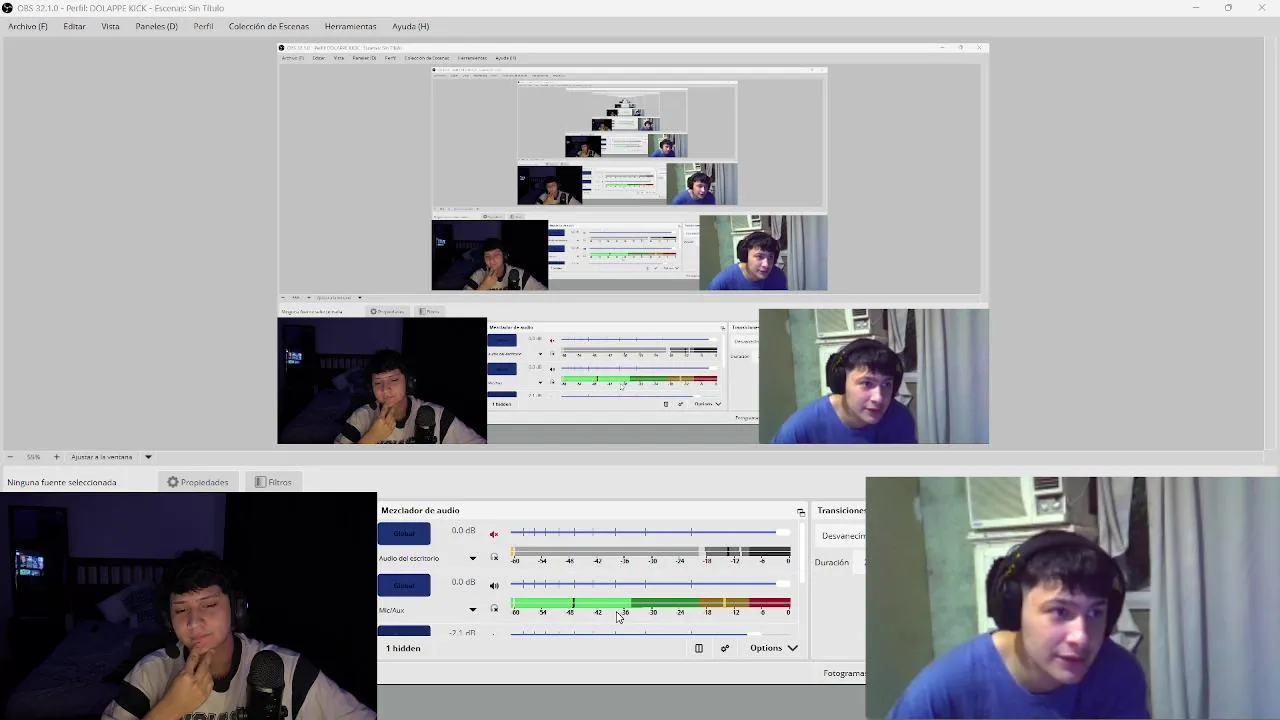Screen dimensions: 1280x720
Task: Restore down the OBS window
Action: (1228, 8)
